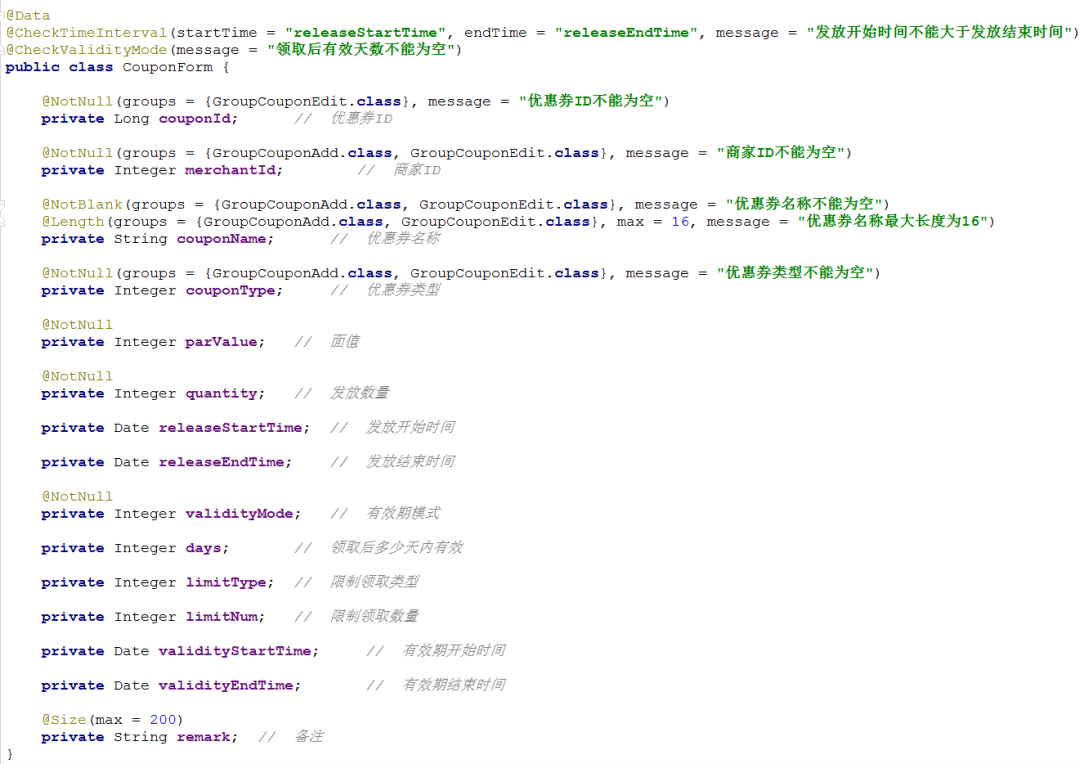Click the message "优惠券类型不能为空"
The height and width of the screenshot is (764, 1080).
(796, 273)
